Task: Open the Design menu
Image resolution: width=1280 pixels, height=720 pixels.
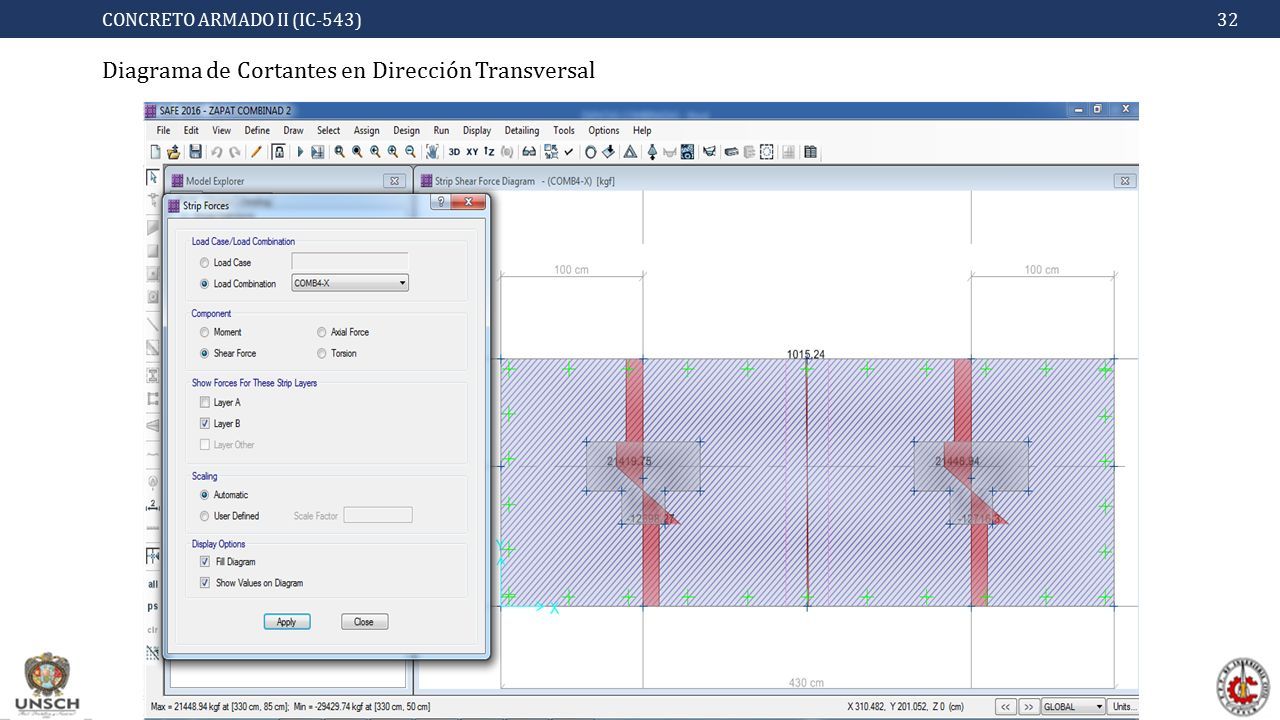Action: pyautogui.click(x=406, y=130)
